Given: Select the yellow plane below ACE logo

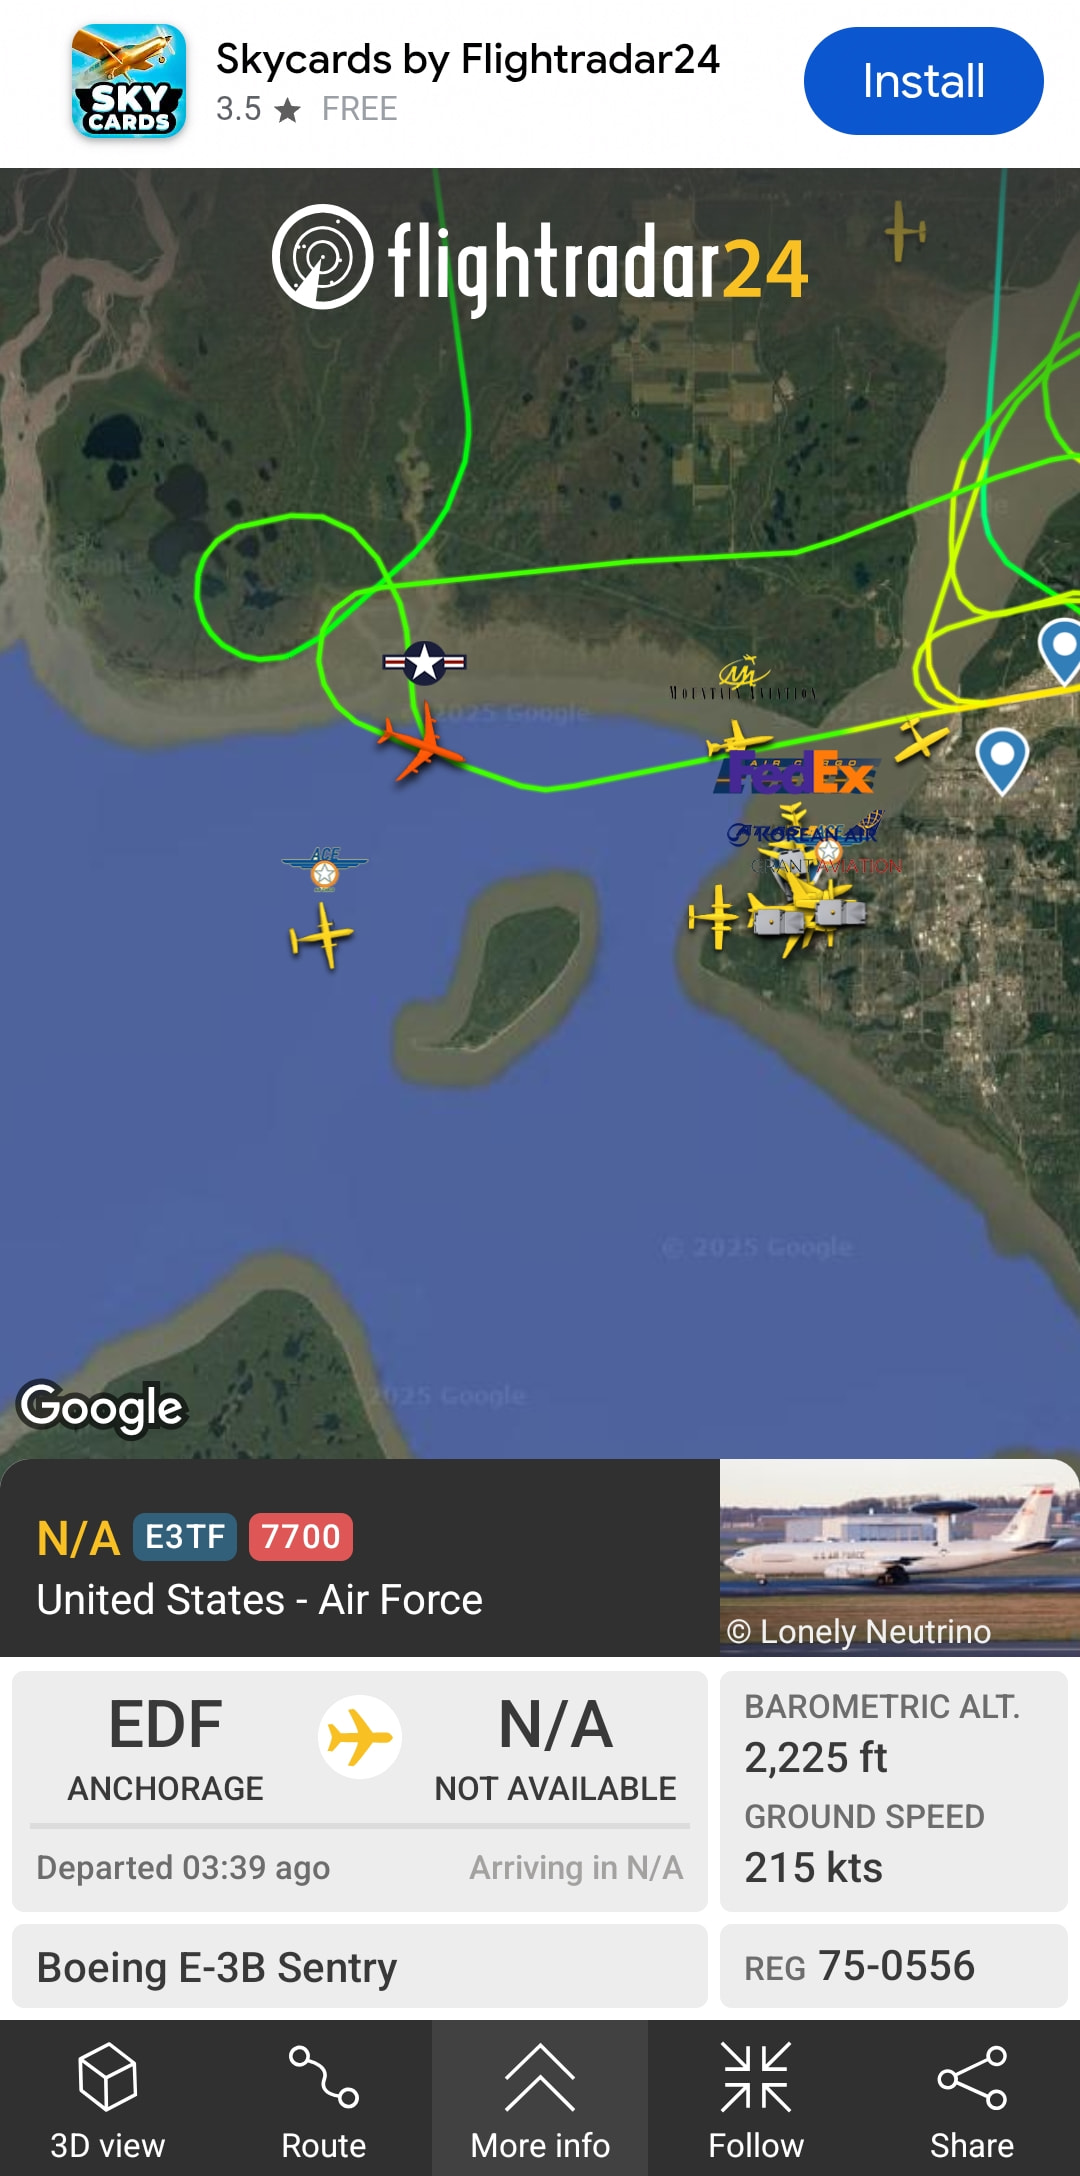Looking at the screenshot, I should pos(321,936).
